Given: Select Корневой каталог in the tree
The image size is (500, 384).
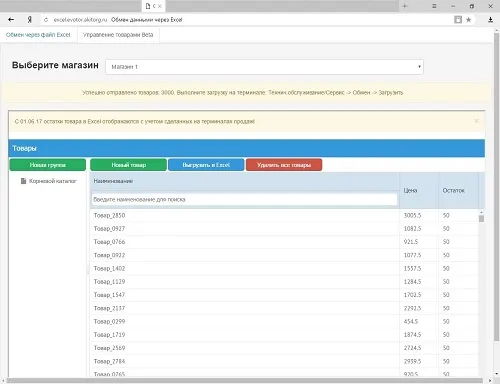Looking at the screenshot, I should point(53,181).
